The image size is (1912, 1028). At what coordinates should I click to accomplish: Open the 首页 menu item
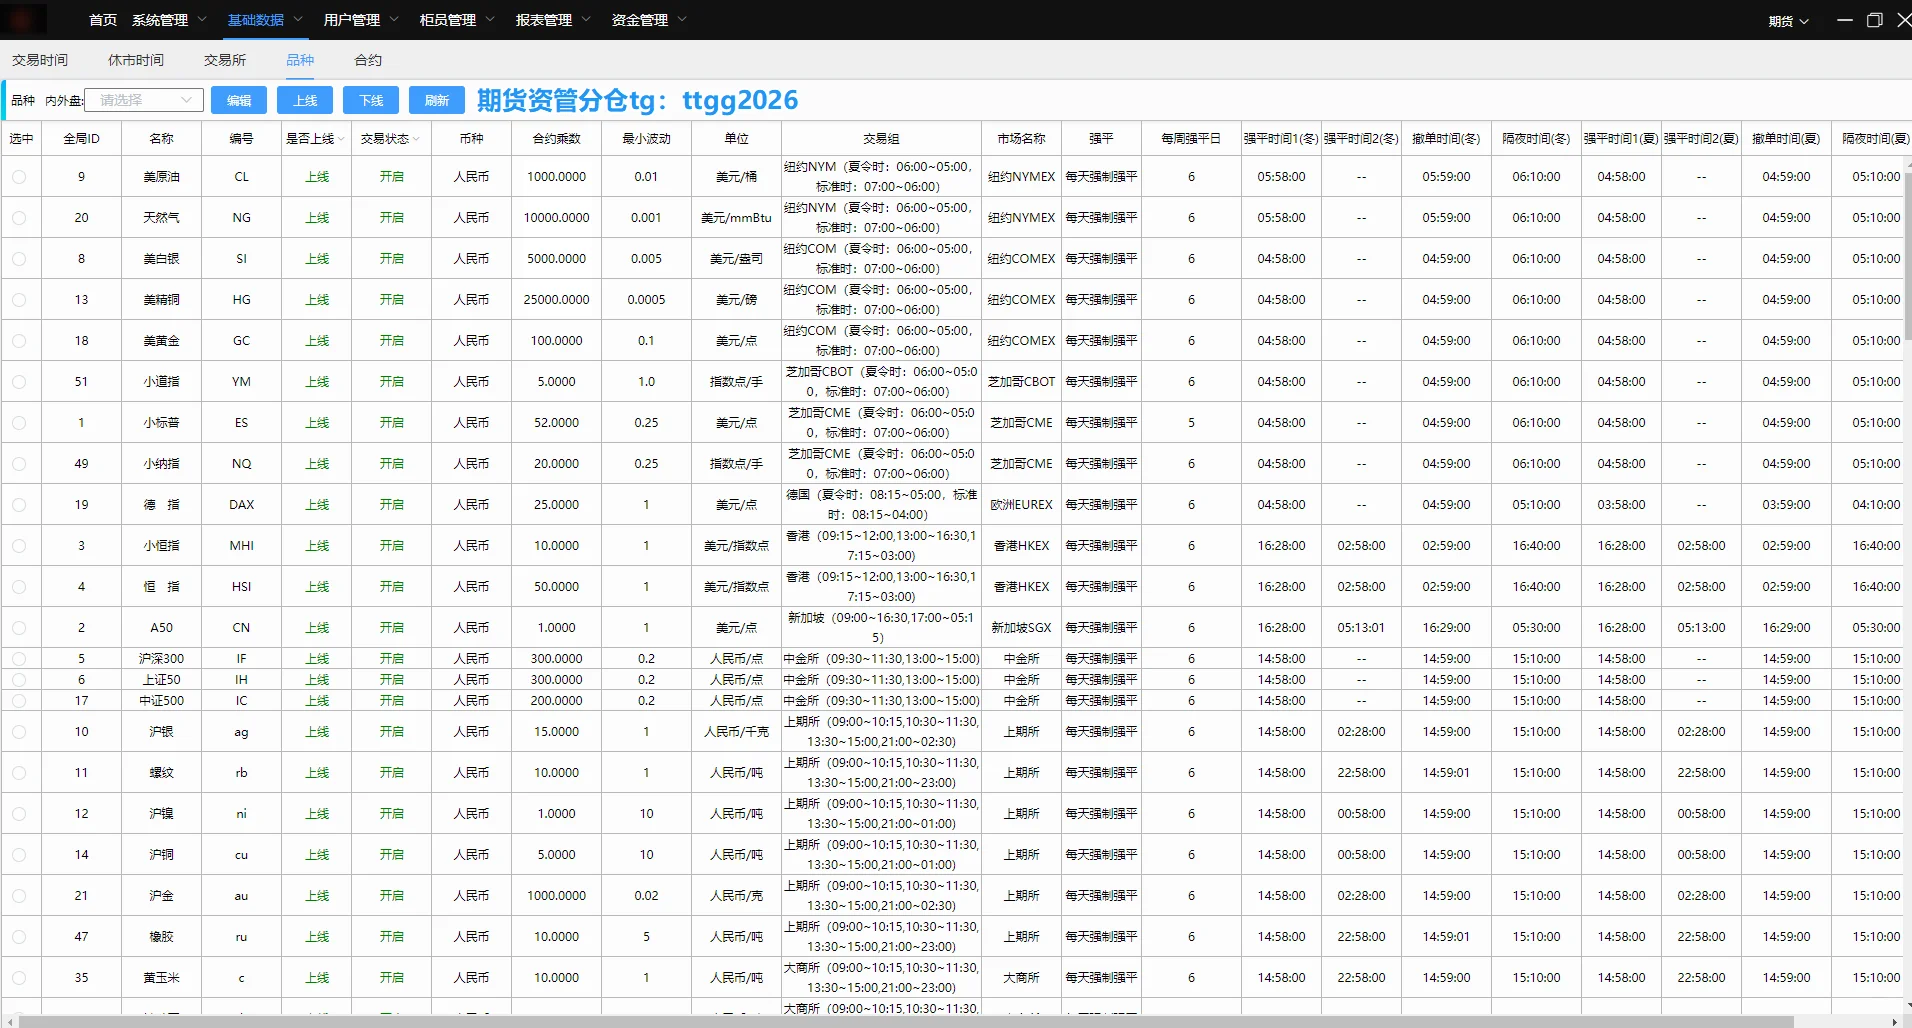(x=102, y=20)
